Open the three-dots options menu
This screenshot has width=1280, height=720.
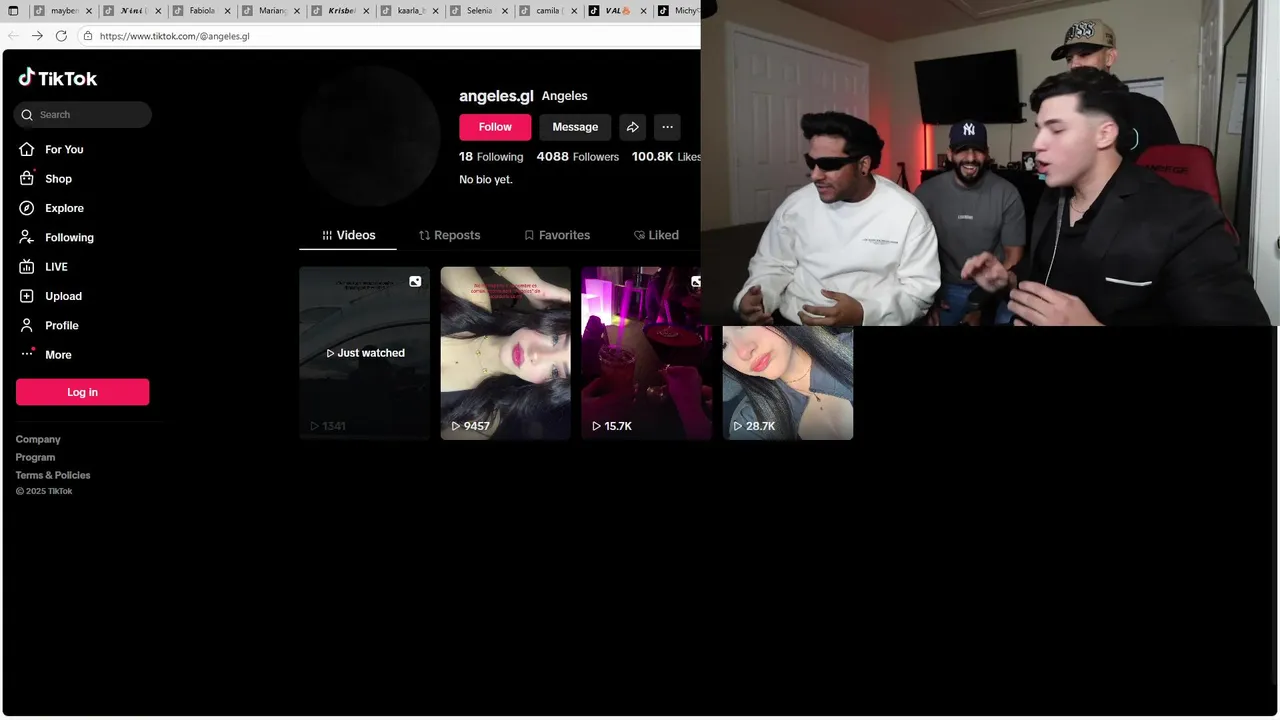click(667, 127)
